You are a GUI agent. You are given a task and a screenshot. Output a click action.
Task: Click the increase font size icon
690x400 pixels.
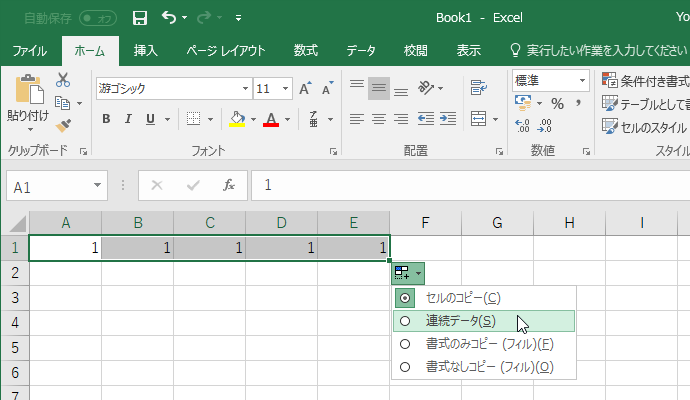(305, 88)
